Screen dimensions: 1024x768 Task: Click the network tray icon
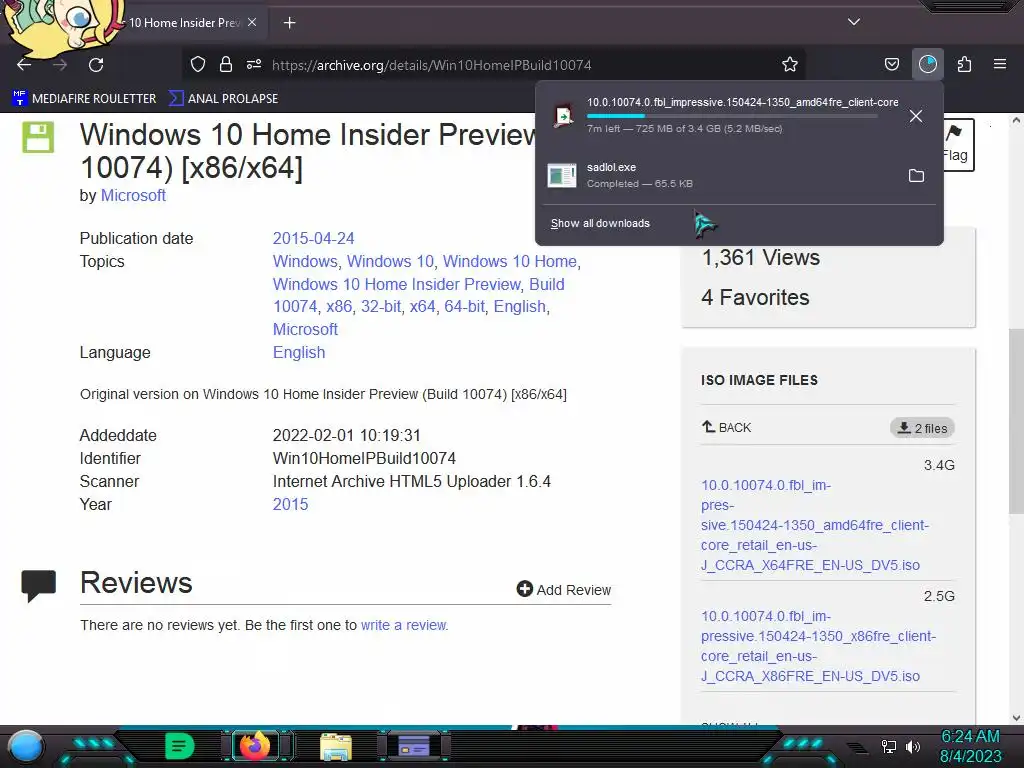tap(889, 746)
